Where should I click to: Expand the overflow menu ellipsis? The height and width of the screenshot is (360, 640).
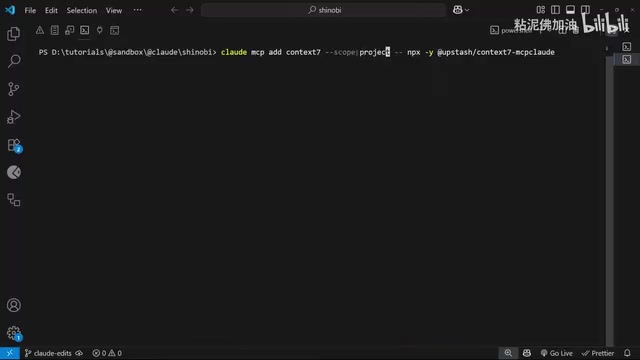[138, 10]
